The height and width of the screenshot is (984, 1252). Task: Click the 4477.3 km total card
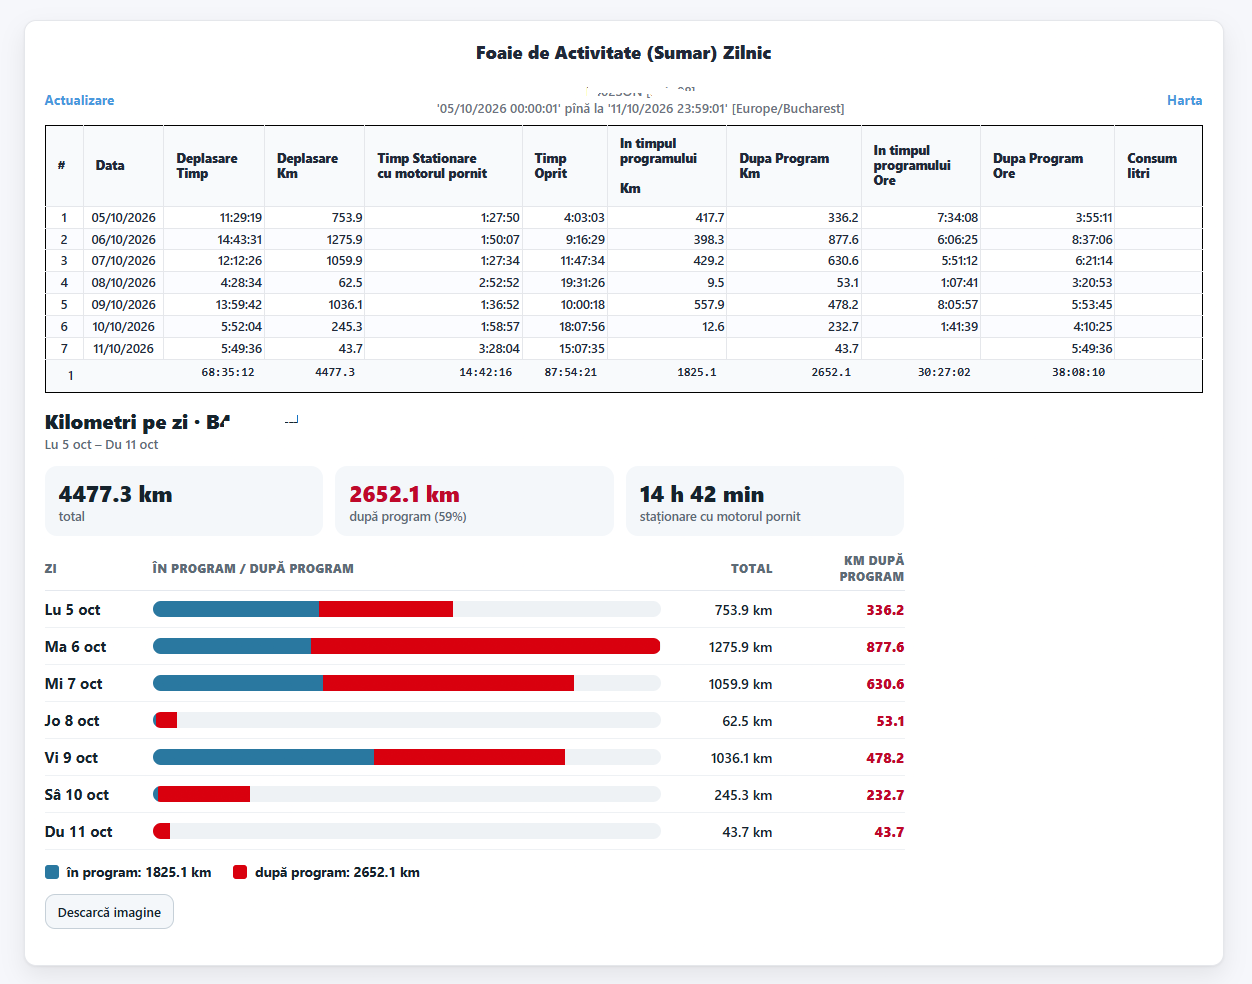(x=184, y=501)
